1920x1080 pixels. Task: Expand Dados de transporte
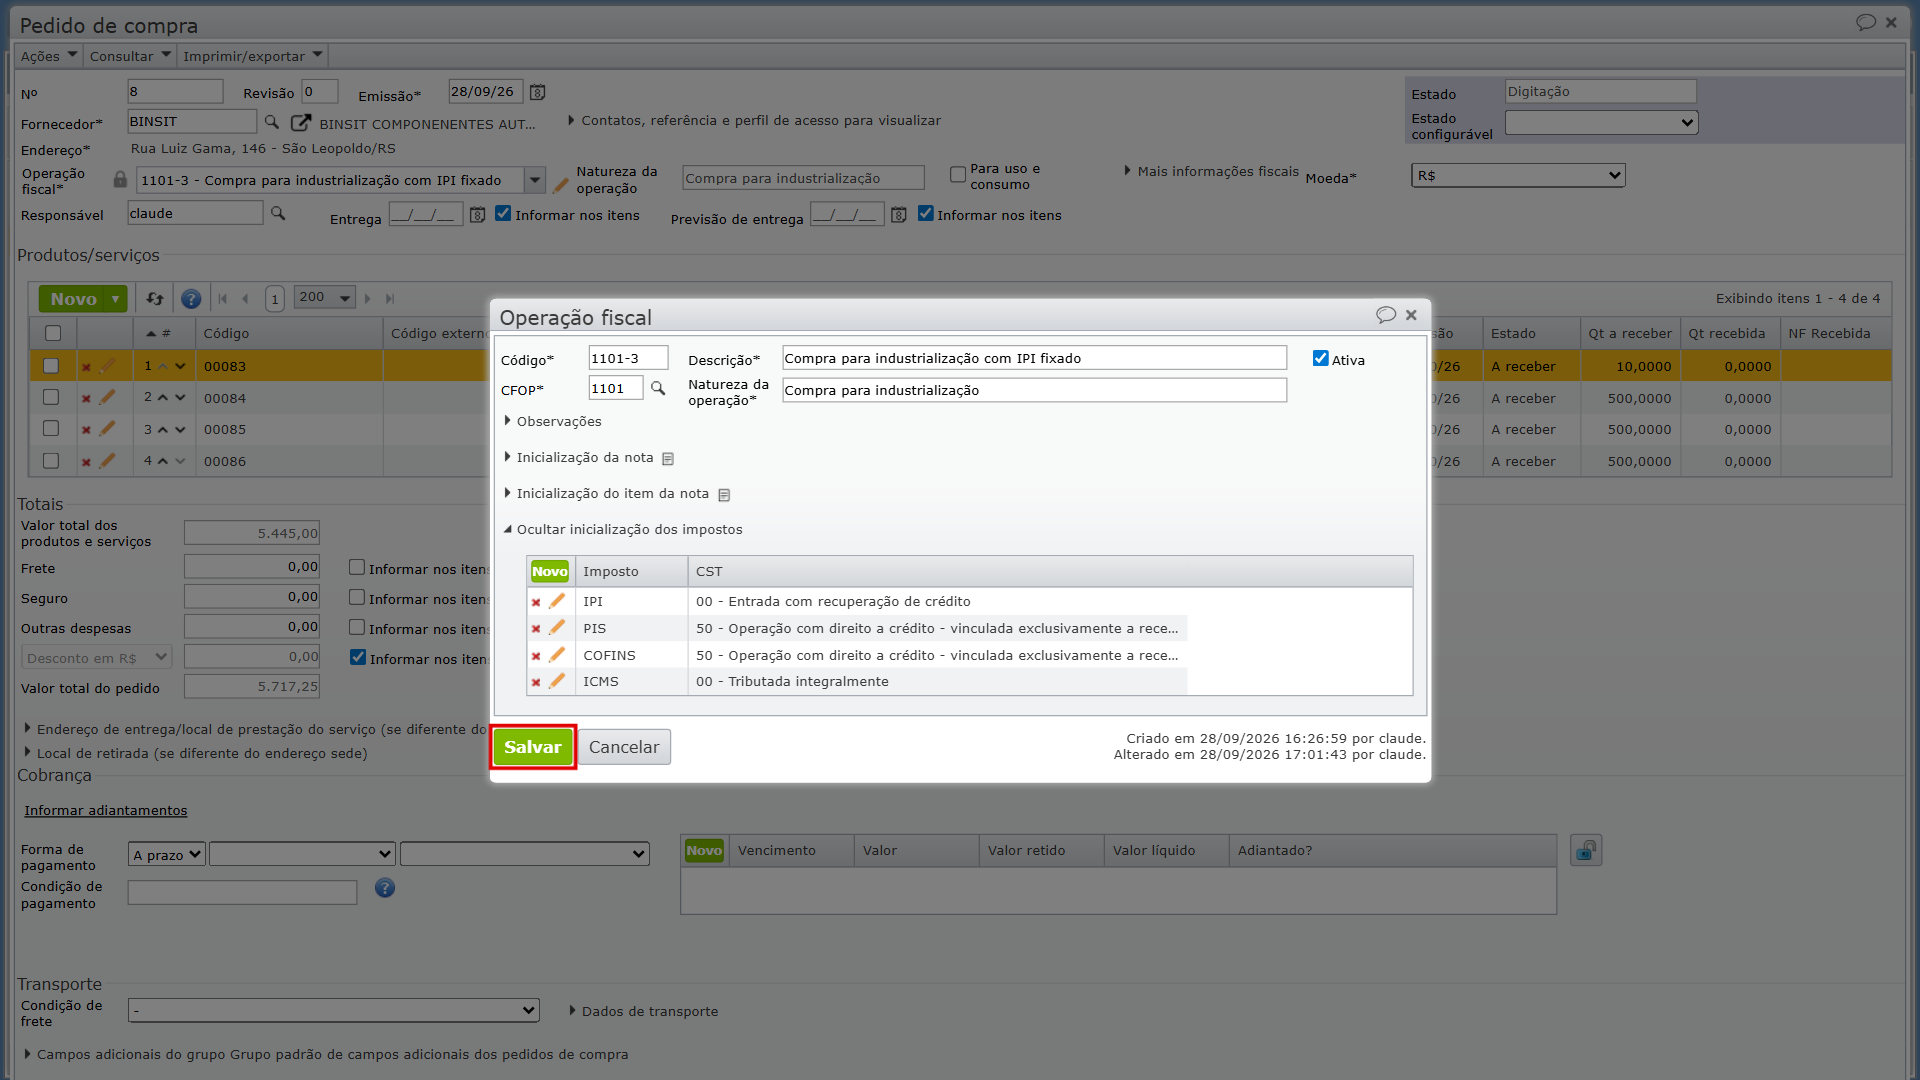point(644,1011)
